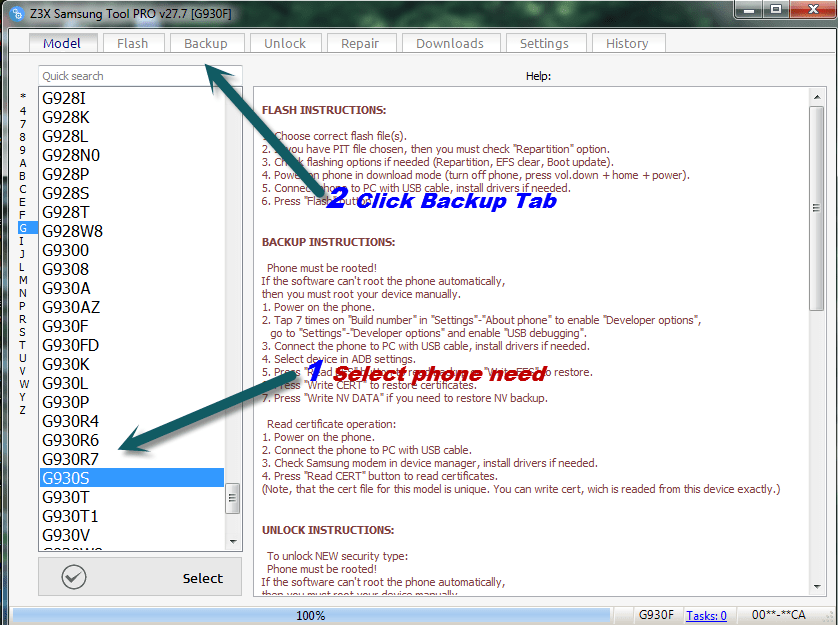The image size is (838, 625).
Task: Click the asterisk in alphabet index
Action: [22, 97]
